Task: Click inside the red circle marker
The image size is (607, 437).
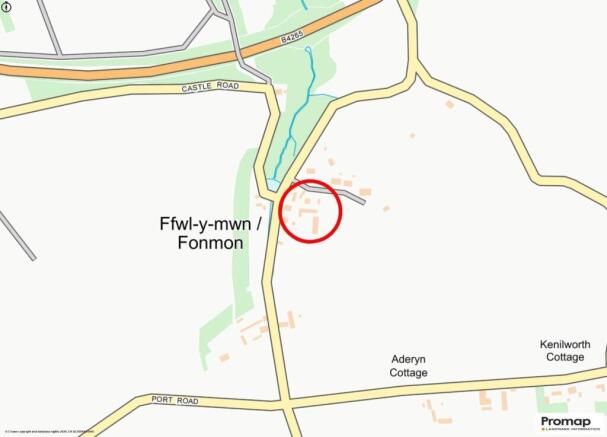Action: pos(310,211)
